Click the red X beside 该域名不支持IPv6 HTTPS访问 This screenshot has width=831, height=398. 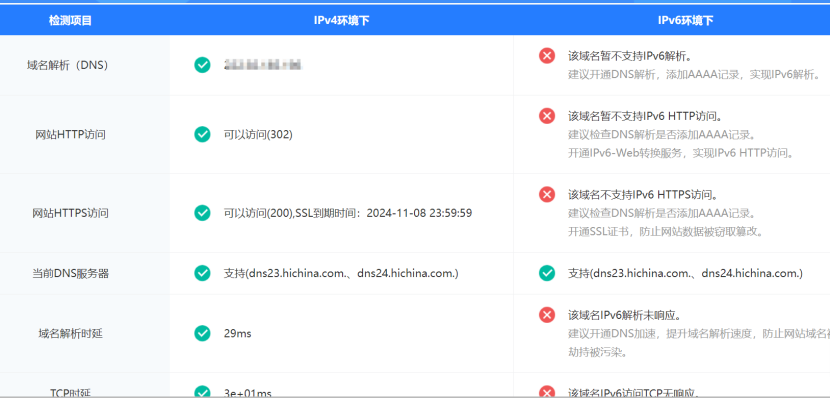[547, 194]
